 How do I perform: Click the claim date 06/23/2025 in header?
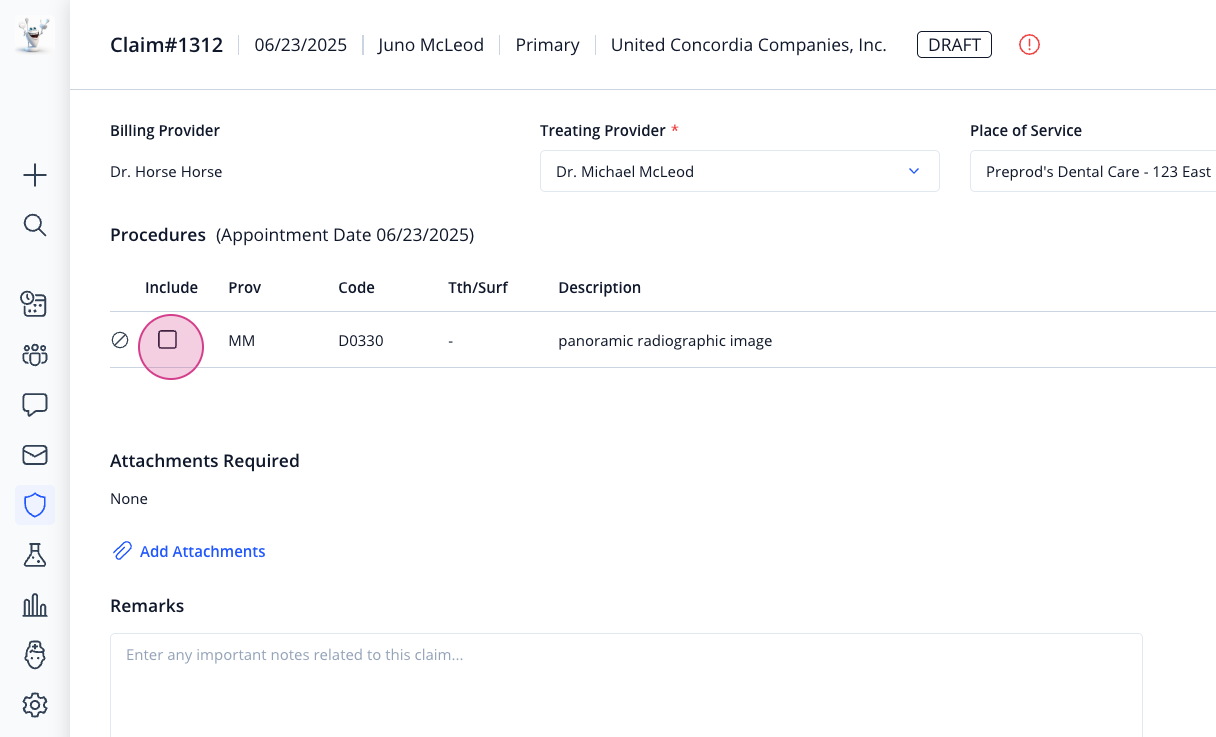click(x=301, y=45)
